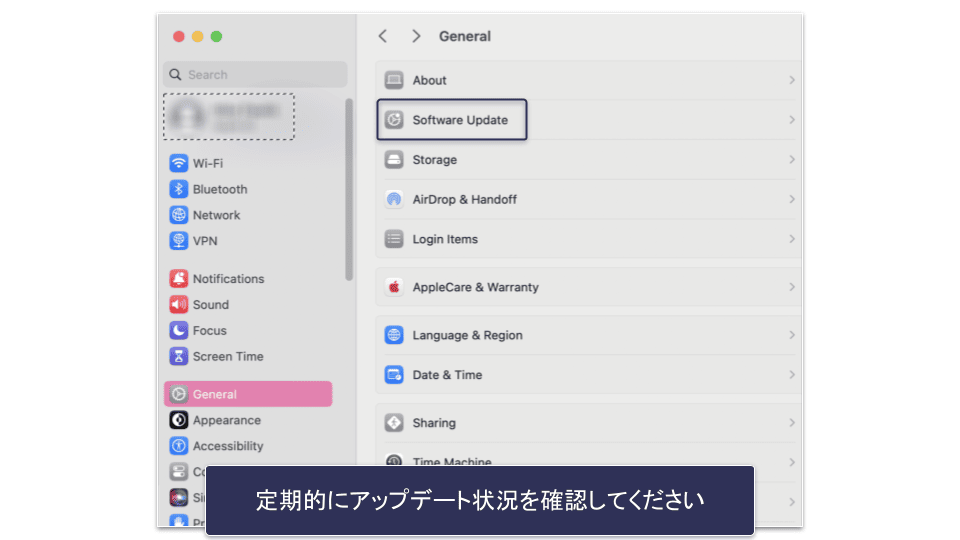
Task: Open the Storage row chevron
Action: pos(792,160)
